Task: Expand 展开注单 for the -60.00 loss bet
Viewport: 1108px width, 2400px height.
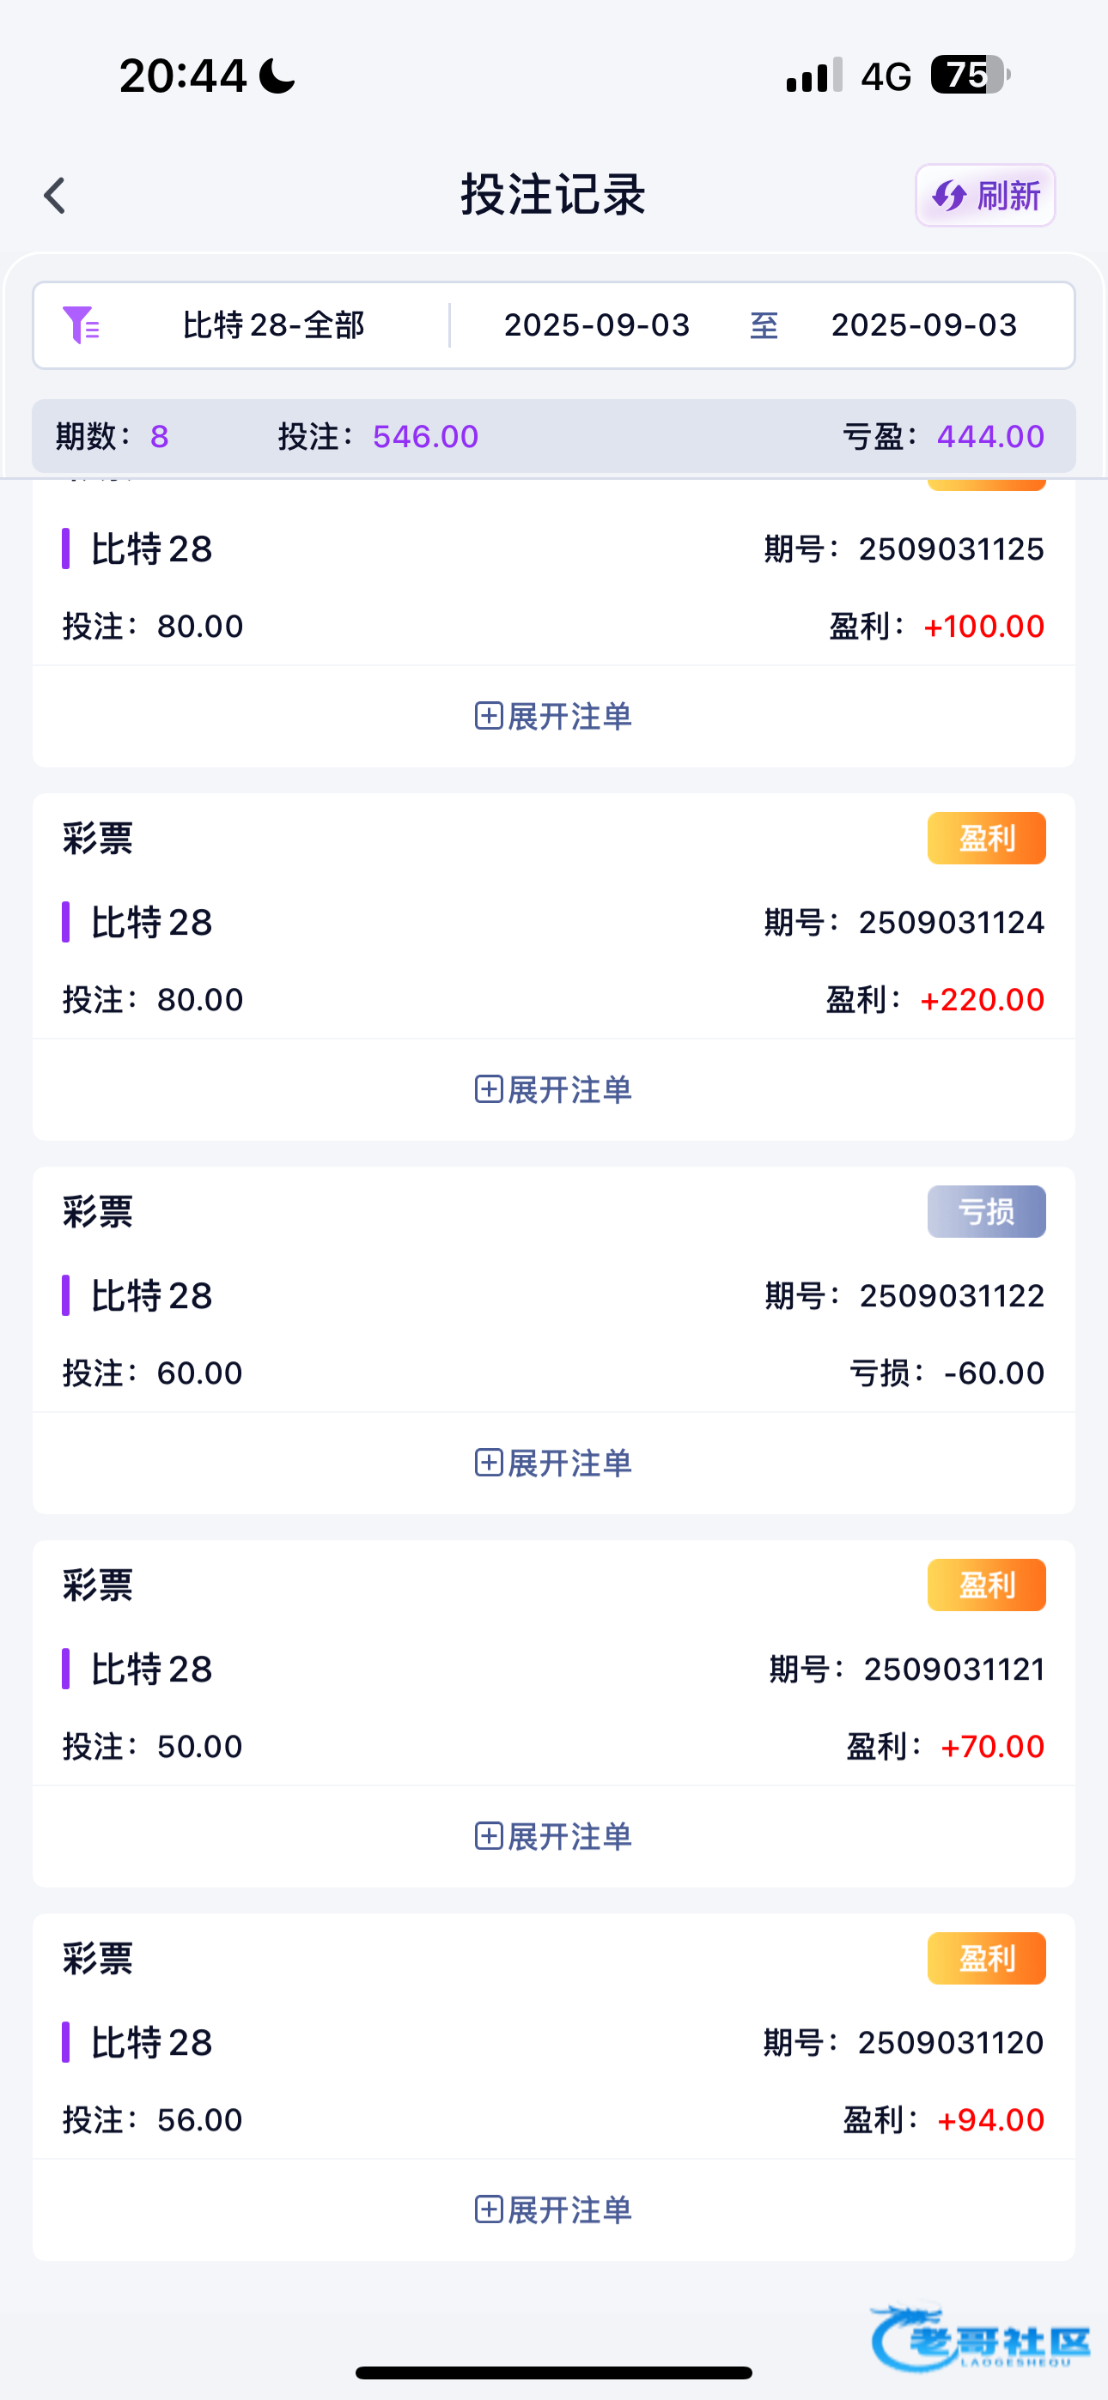Action: (568, 1463)
